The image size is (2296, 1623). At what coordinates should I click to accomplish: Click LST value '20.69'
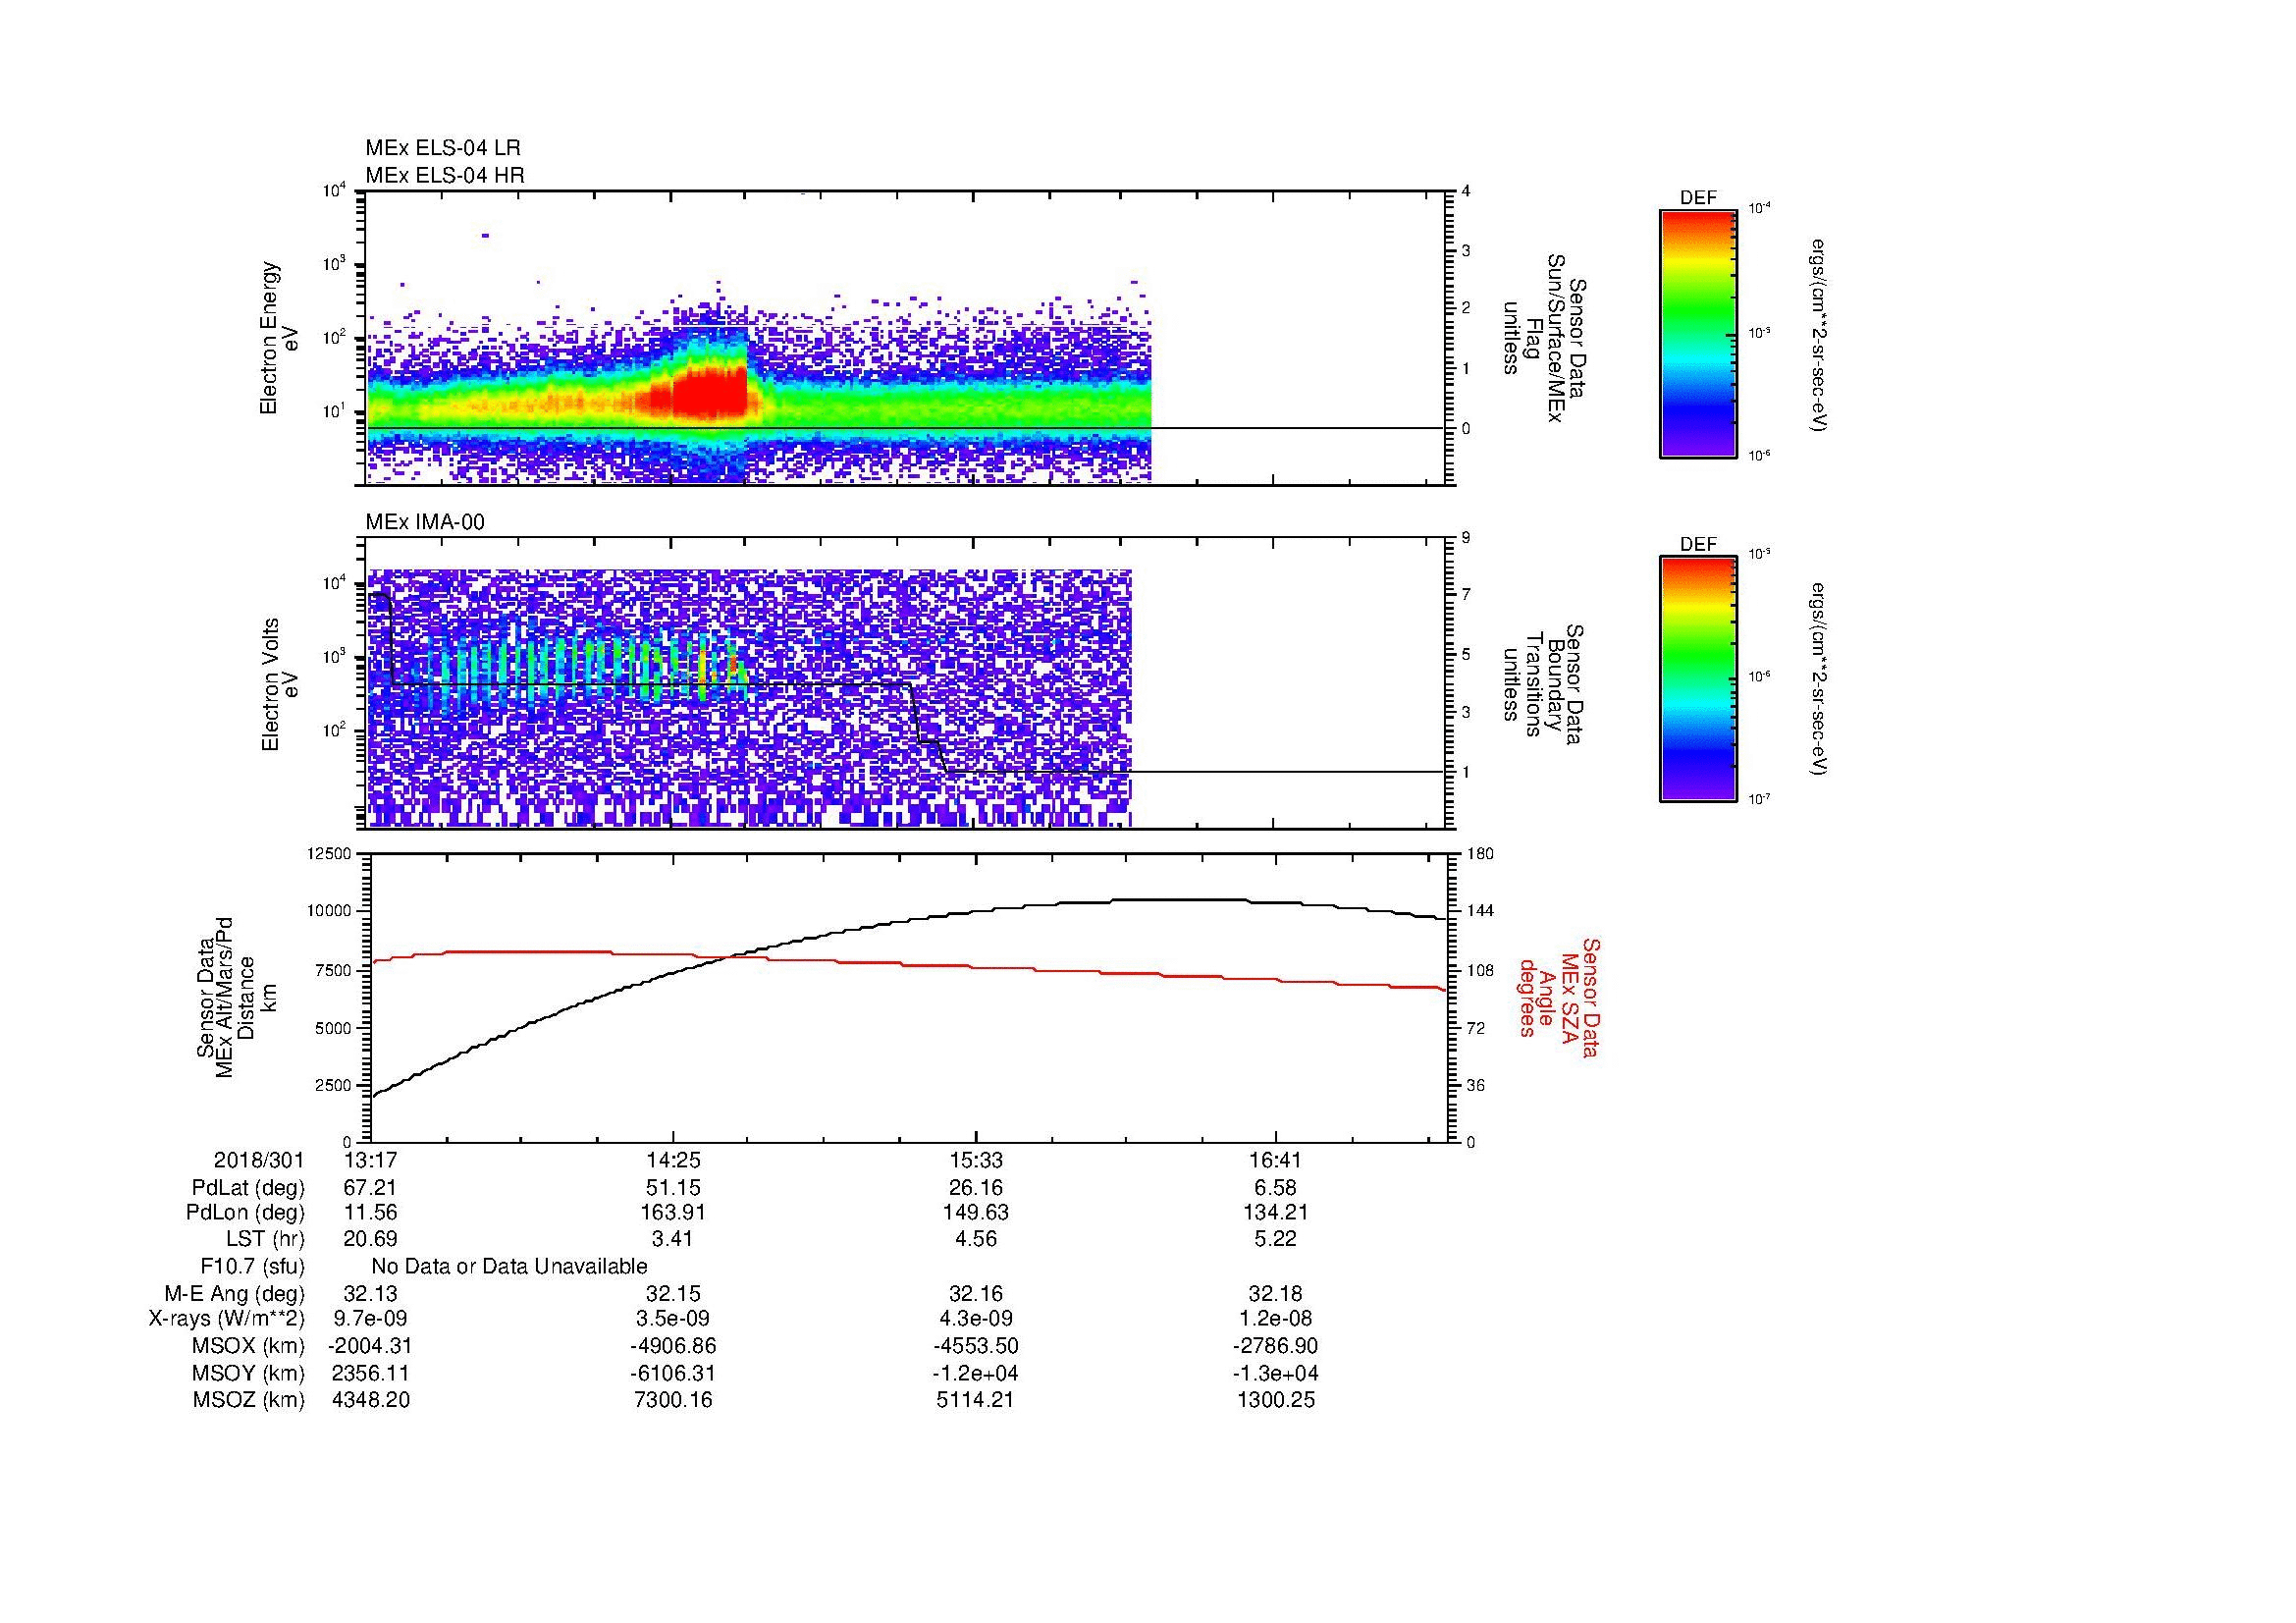371,1240
